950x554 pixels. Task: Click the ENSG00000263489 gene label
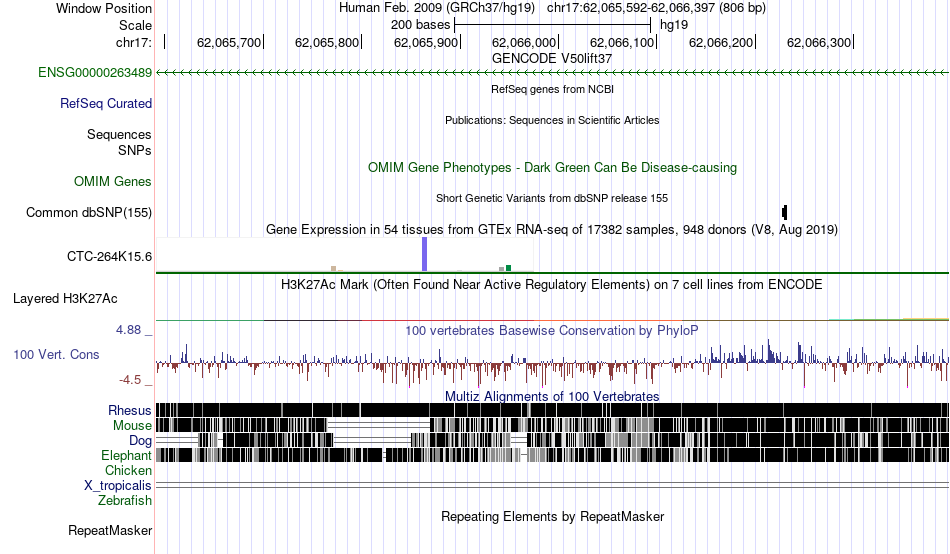[x=95, y=73]
